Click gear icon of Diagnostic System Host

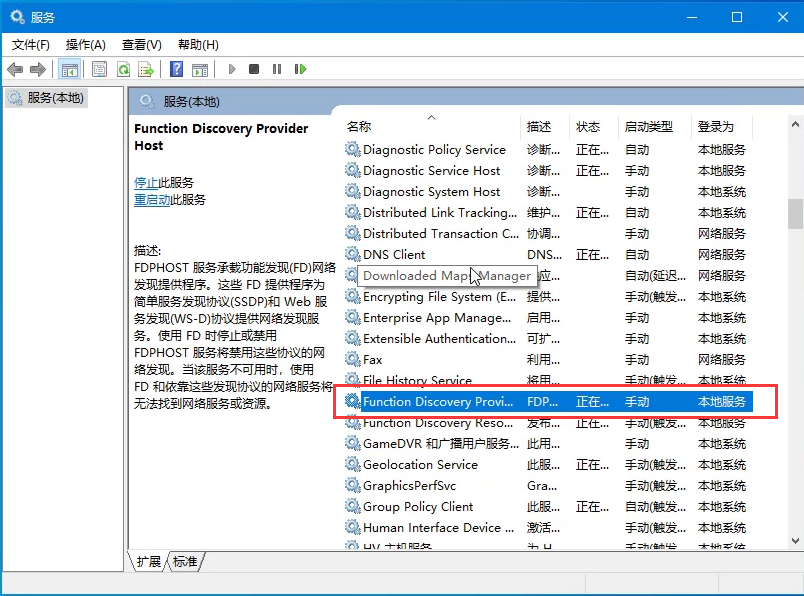(353, 191)
